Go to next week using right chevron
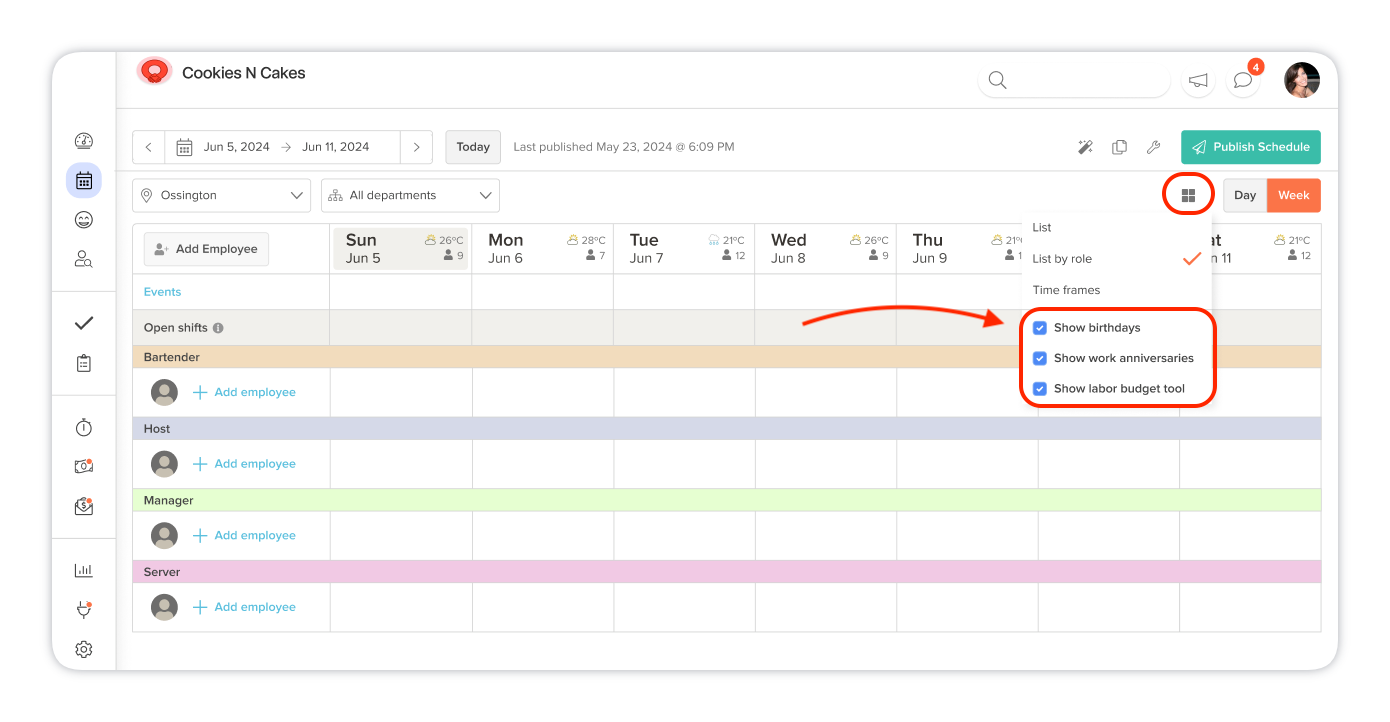Image resolution: width=1390 pixels, height=722 pixels. [x=416, y=147]
